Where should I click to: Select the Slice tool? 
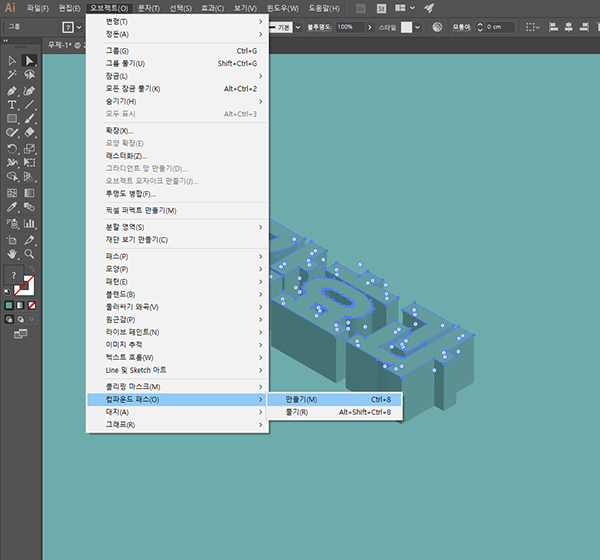29,240
